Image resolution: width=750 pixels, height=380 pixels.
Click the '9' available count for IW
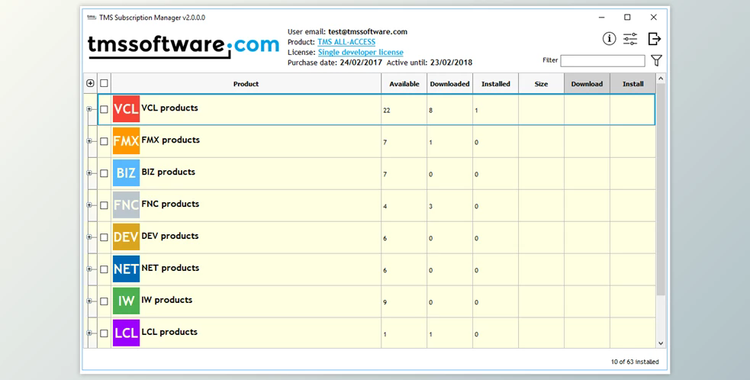385,302
